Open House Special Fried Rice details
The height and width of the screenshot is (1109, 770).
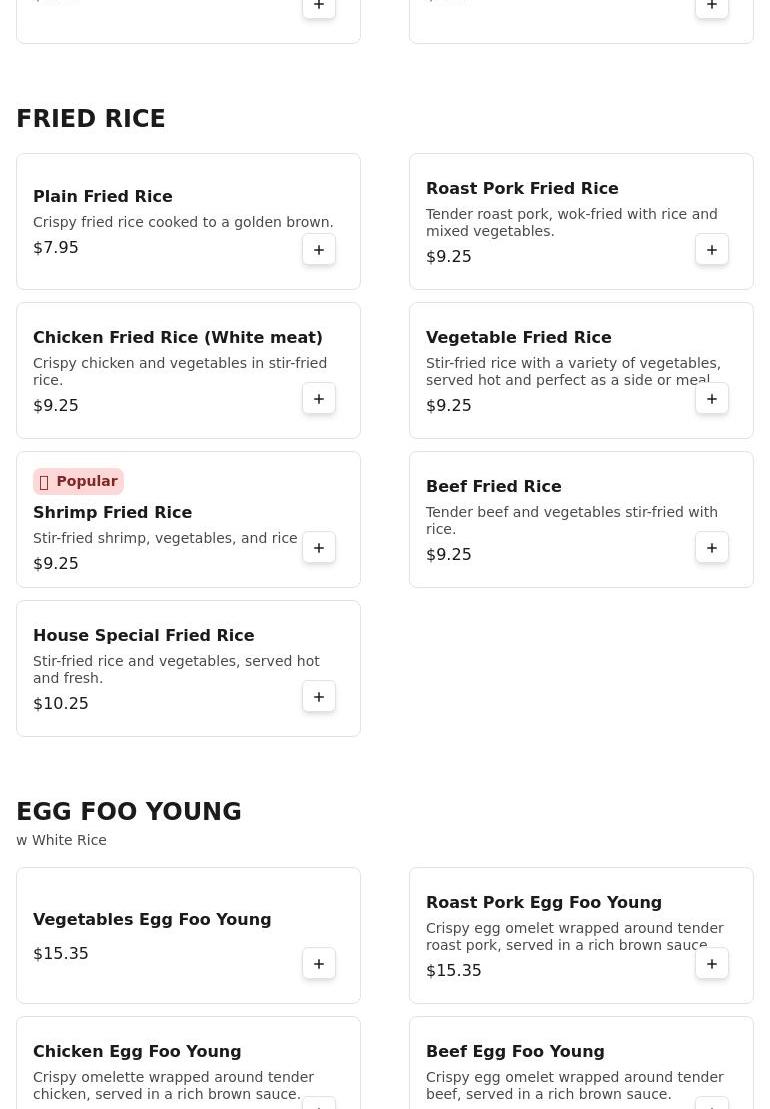[x=143, y=636]
